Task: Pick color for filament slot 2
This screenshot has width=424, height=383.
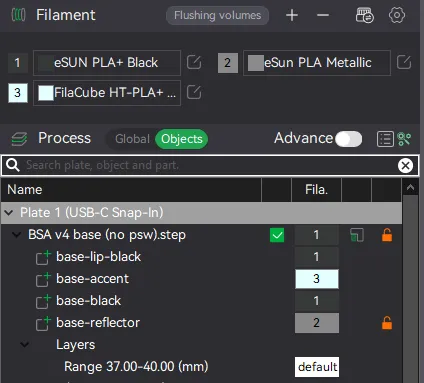Action: (228, 63)
